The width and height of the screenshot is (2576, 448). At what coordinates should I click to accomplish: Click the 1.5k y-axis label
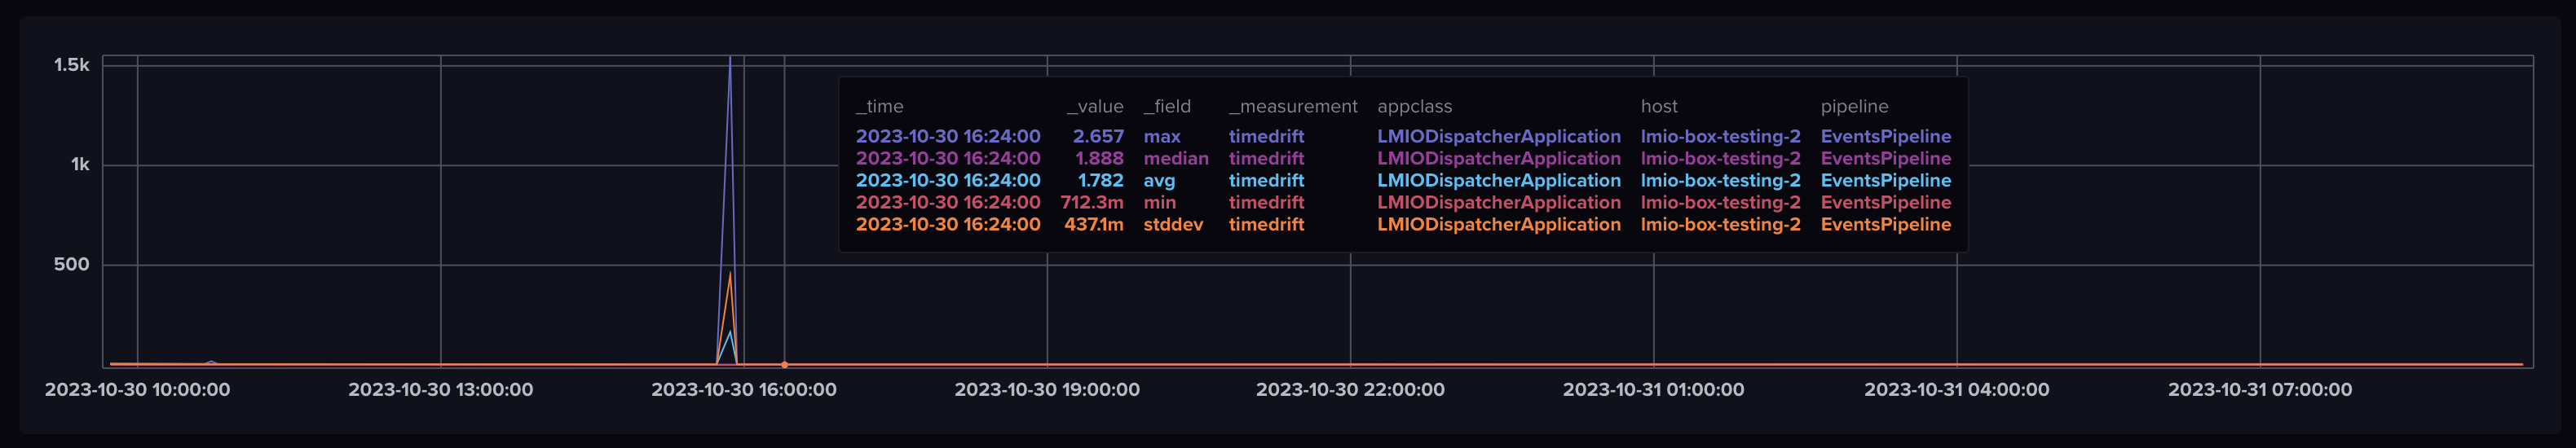tap(72, 65)
